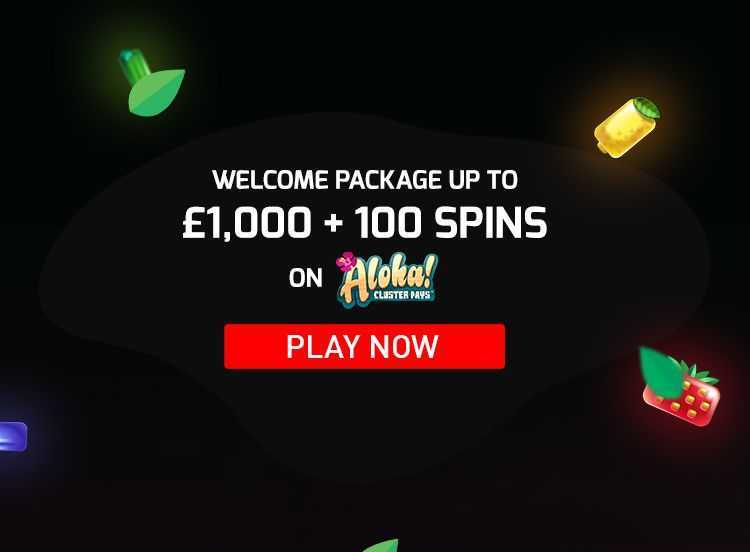Click the green stem of the leaf icon
The image size is (750, 552).
134,64
